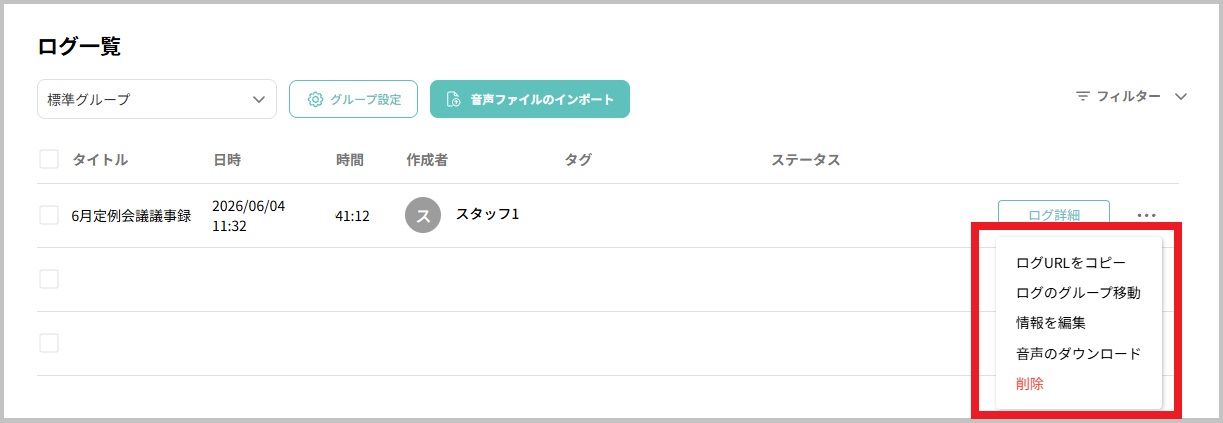Click the arrow in the 標準グループ selector
Screen dimensions: 1223x423
click(x=259, y=99)
